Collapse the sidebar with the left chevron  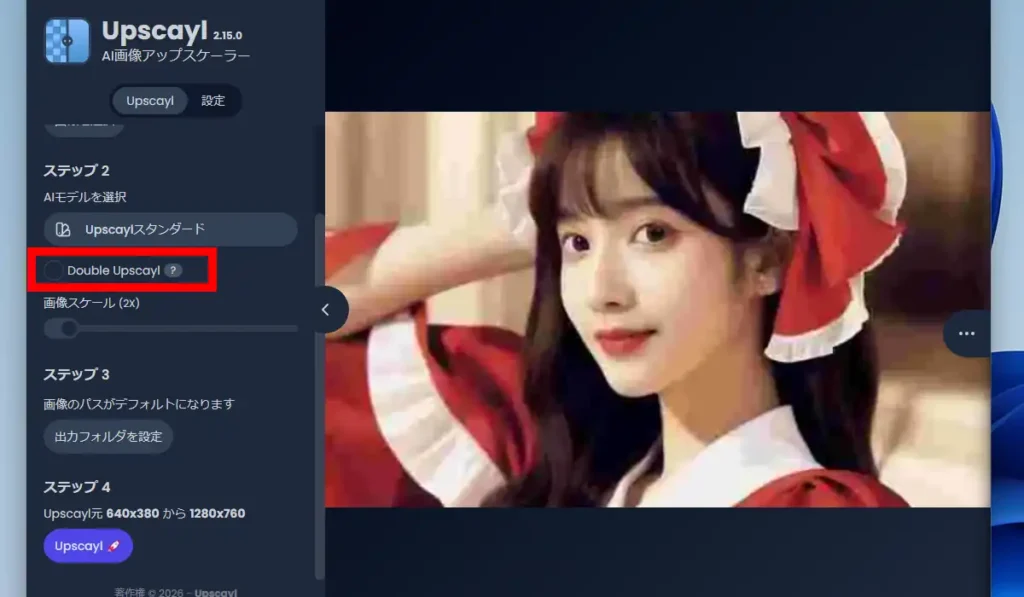coord(325,310)
